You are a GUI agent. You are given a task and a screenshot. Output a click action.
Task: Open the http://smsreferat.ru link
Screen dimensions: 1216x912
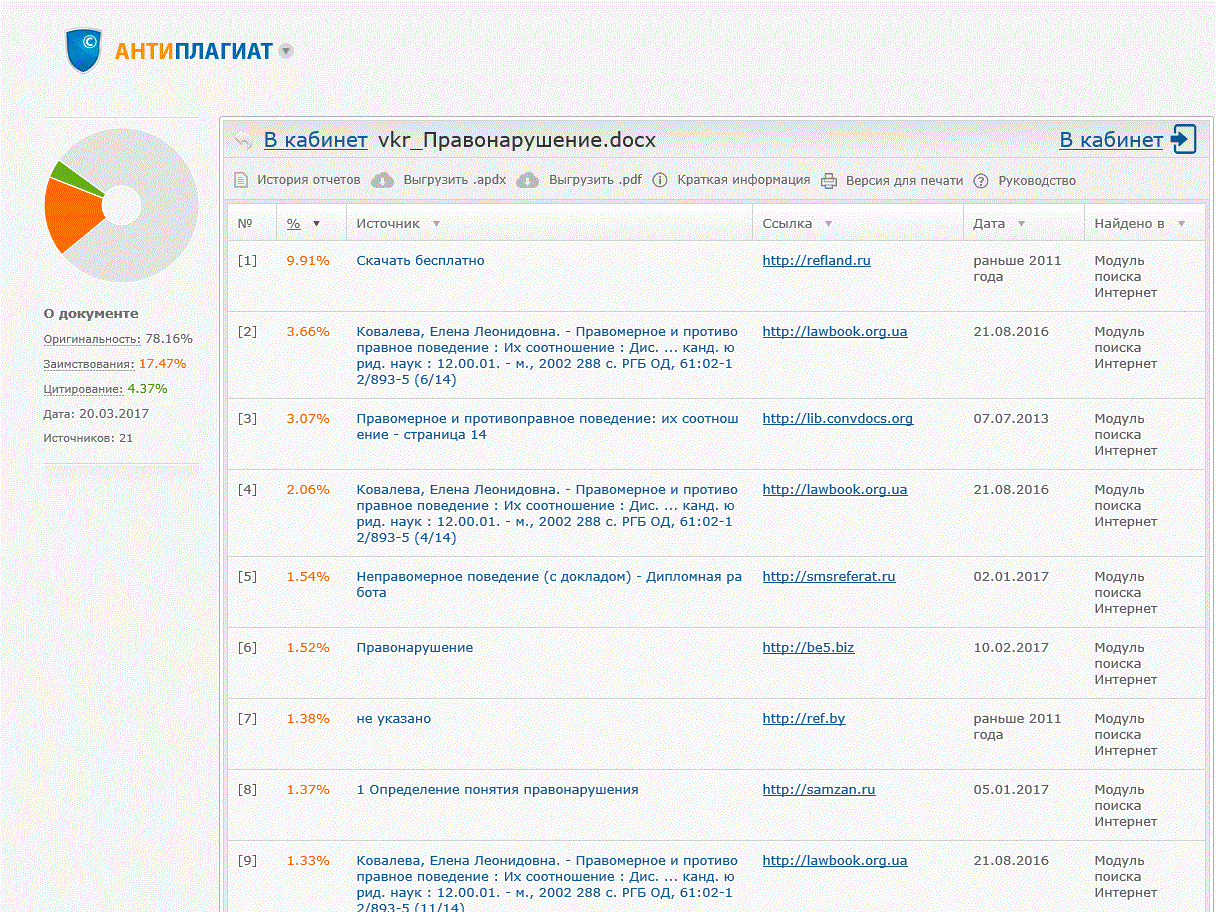click(x=828, y=577)
